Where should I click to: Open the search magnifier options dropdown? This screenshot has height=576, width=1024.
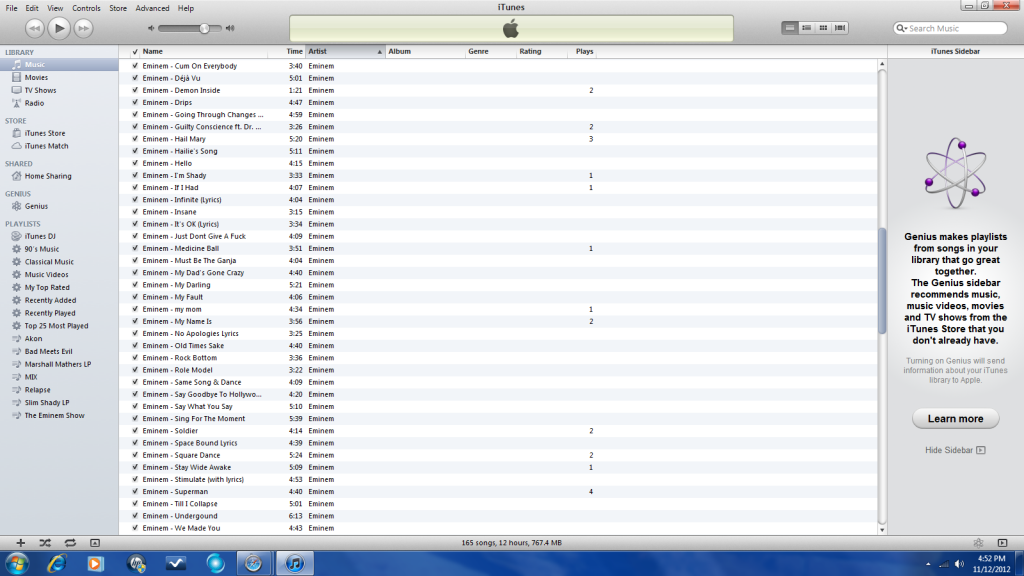[902, 28]
